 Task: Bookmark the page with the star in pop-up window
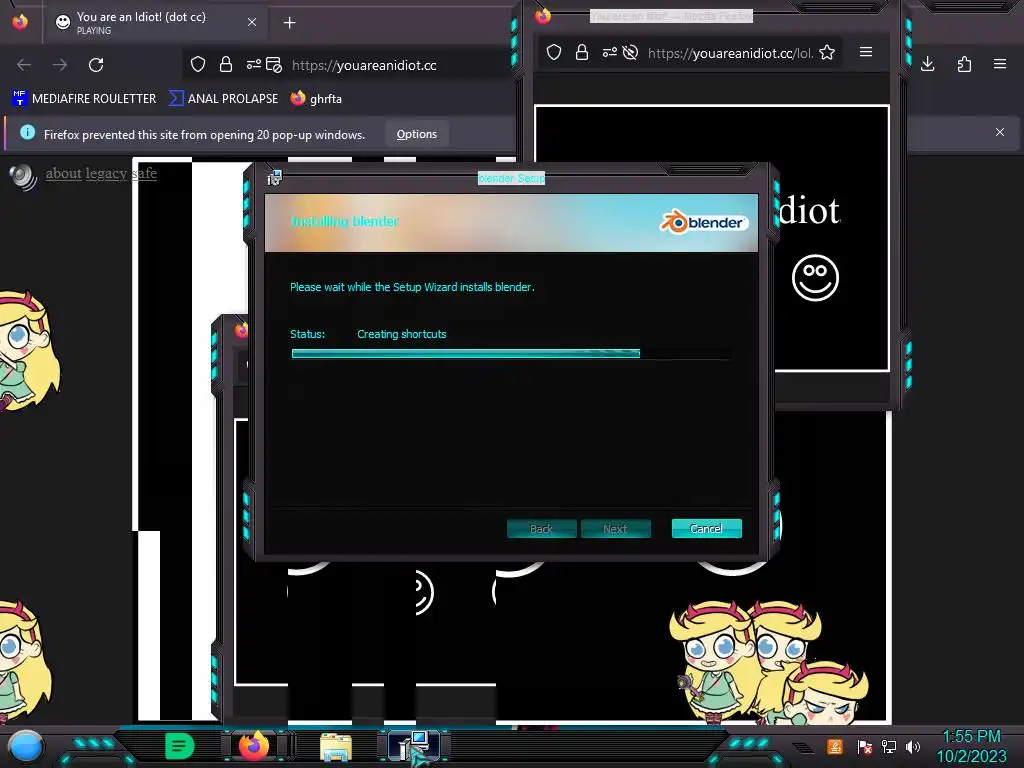click(827, 52)
